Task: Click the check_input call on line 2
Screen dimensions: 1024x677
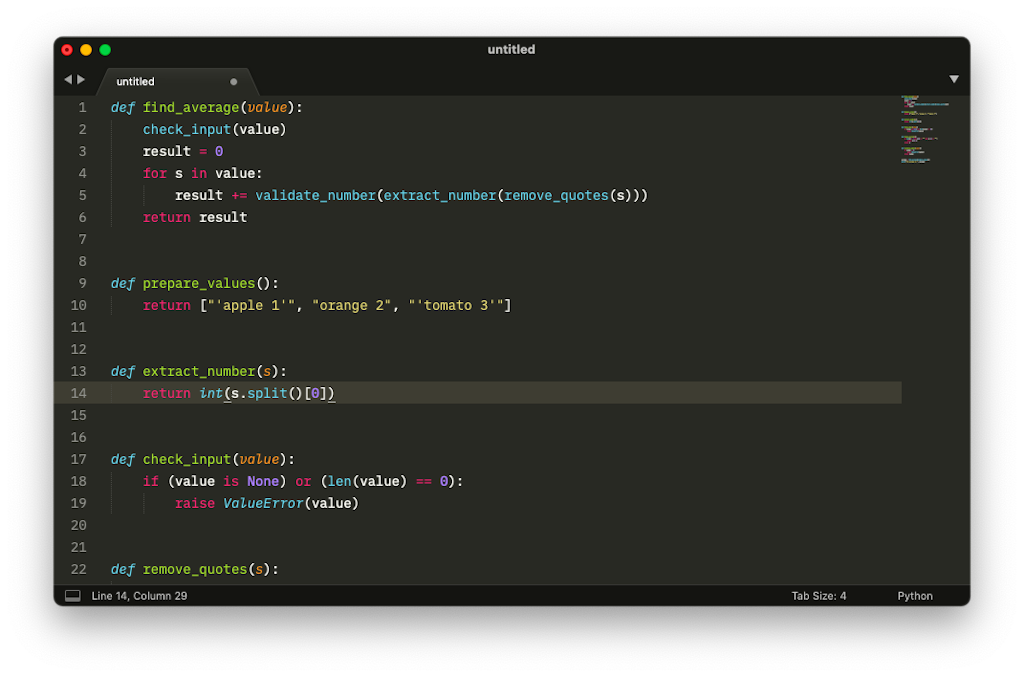Action: pos(186,129)
